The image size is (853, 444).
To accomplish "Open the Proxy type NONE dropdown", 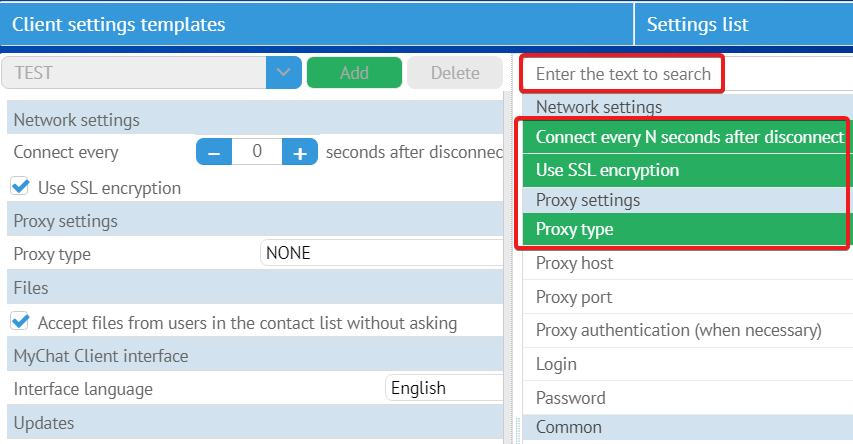I will [381, 253].
